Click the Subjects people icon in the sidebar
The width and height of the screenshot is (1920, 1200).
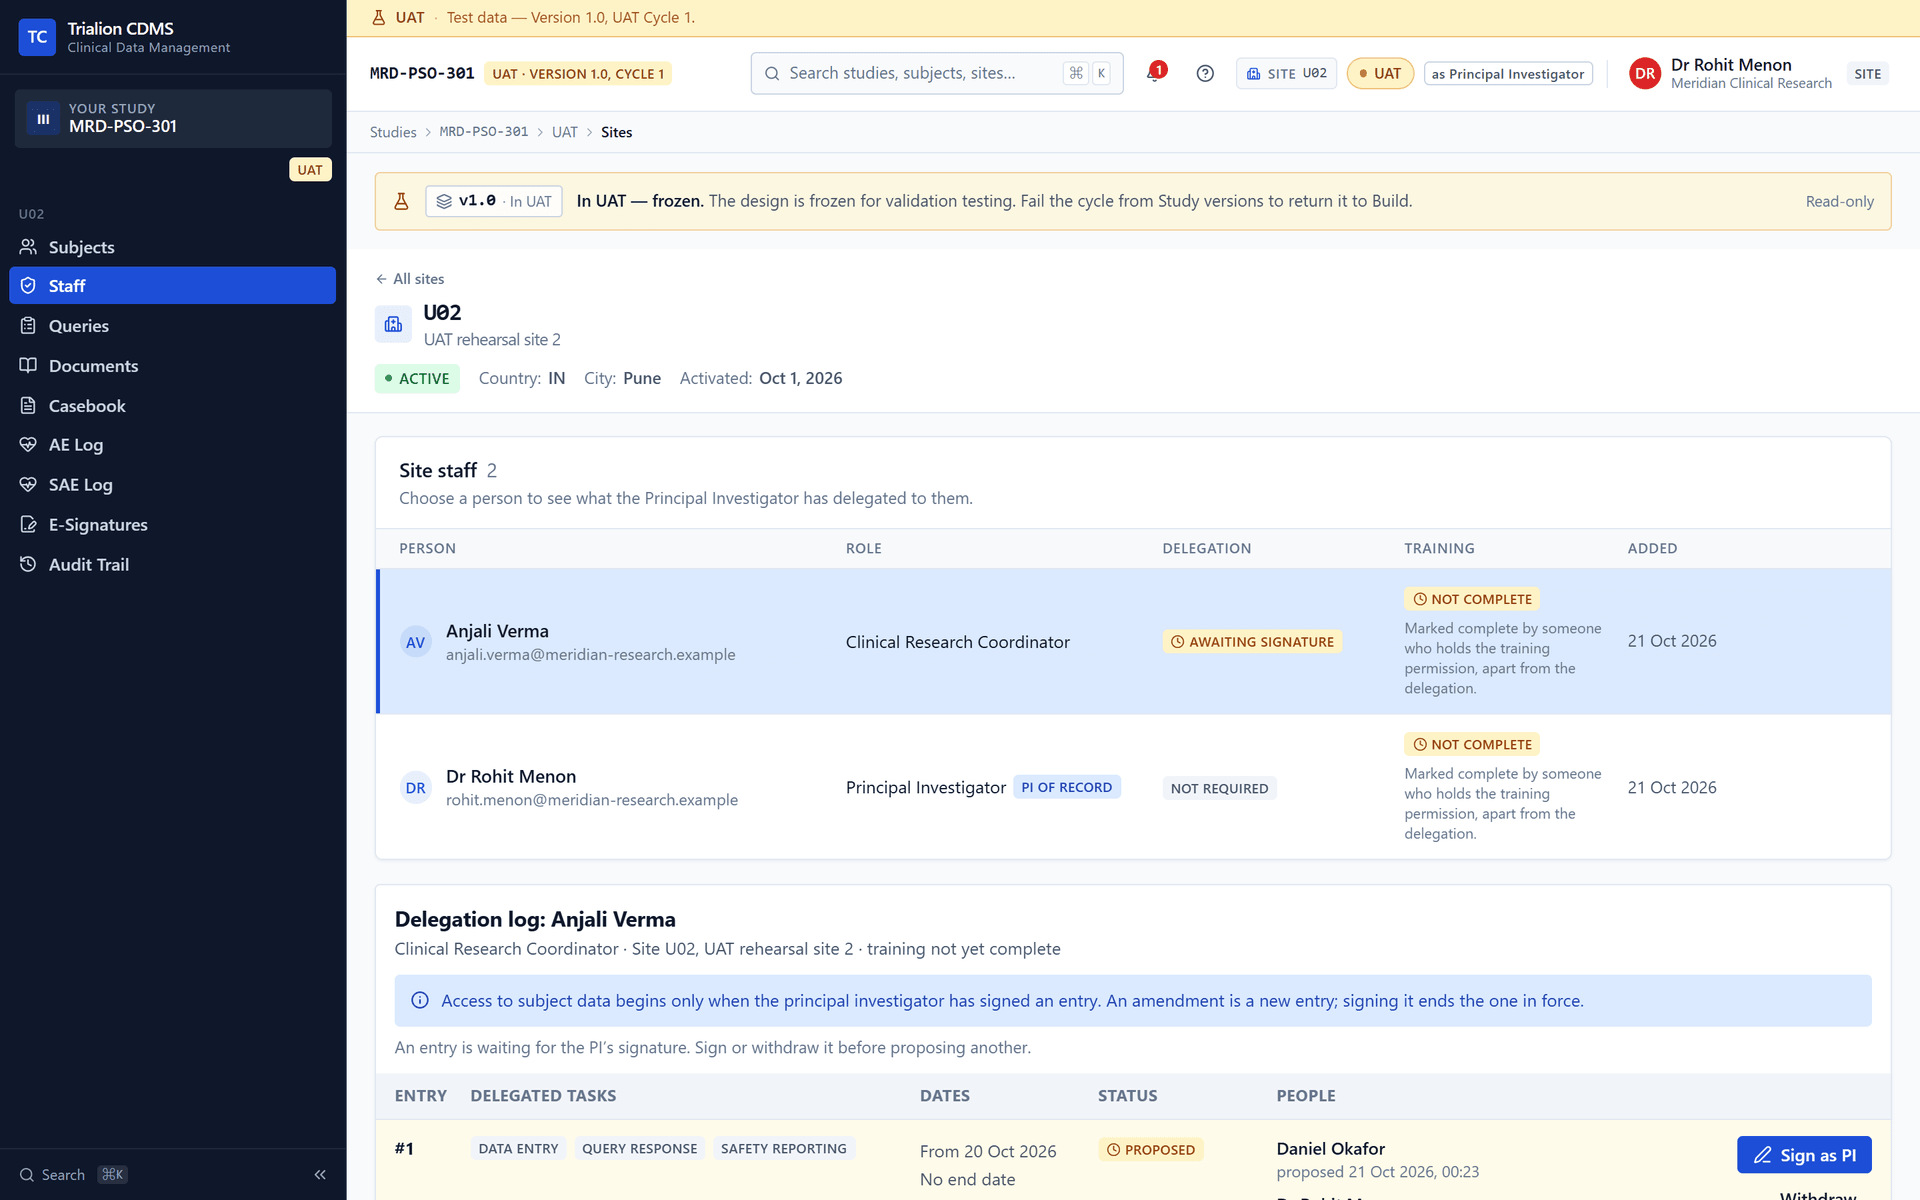[28, 247]
